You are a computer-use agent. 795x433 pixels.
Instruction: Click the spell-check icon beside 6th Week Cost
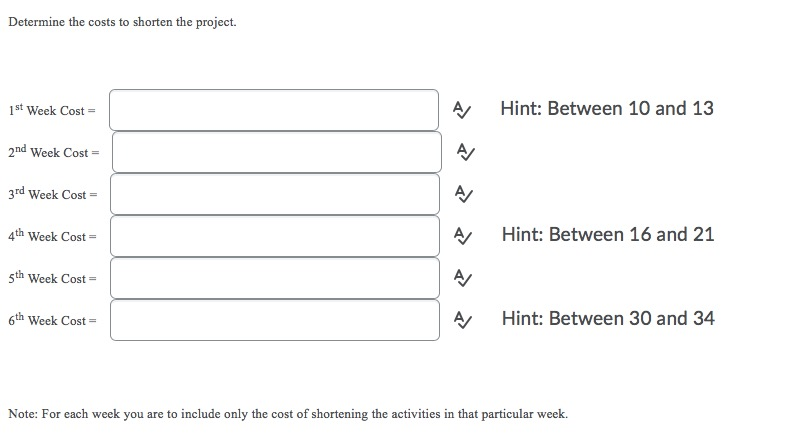click(460, 320)
